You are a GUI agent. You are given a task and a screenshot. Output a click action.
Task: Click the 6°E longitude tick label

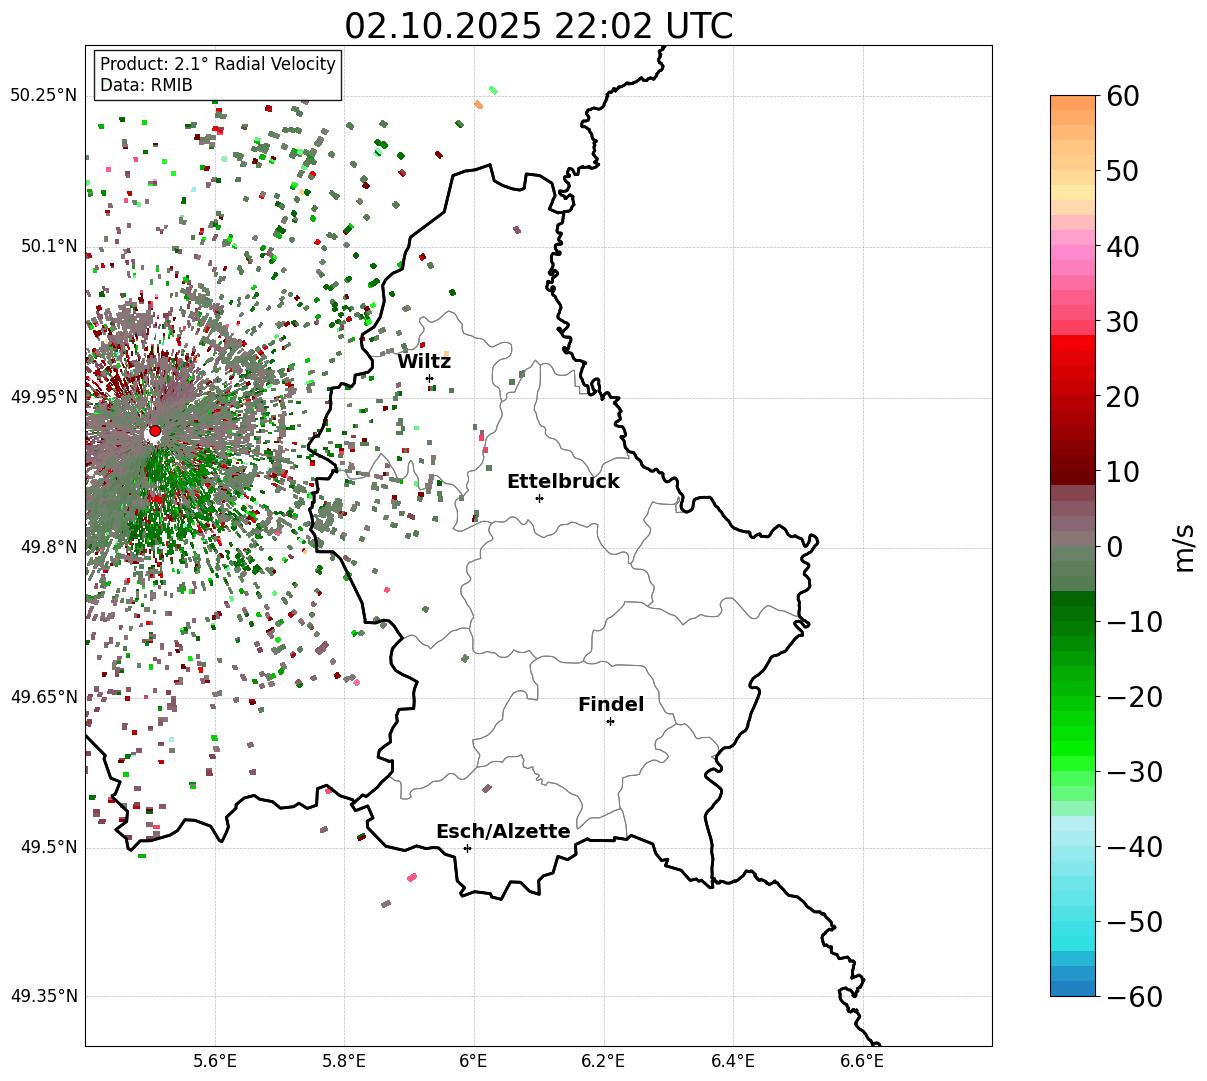point(474,1062)
